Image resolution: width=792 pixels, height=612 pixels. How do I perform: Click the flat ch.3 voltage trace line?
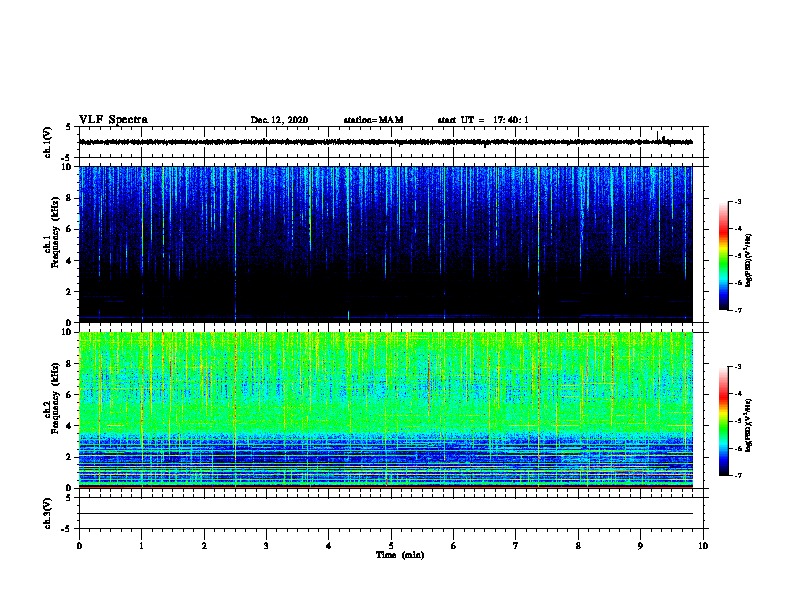[386, 514]
